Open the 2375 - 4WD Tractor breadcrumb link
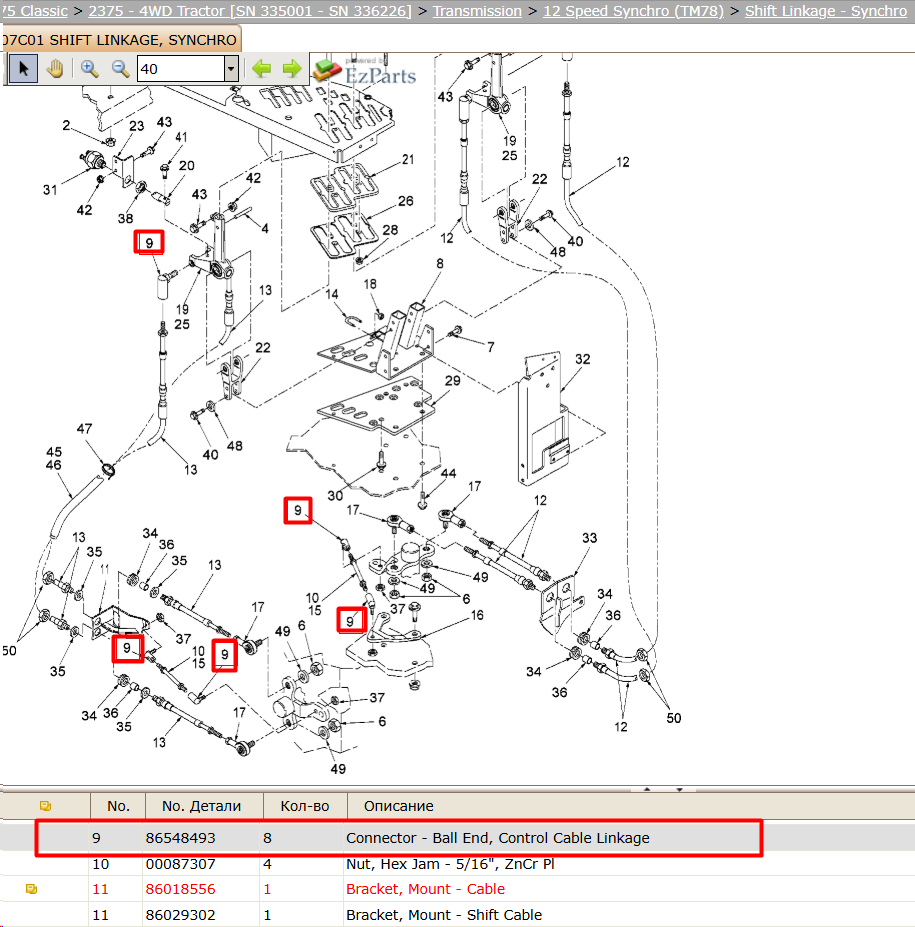Image resolution: width=915 pixels, height=927 pixels. [x=249, y=11]
